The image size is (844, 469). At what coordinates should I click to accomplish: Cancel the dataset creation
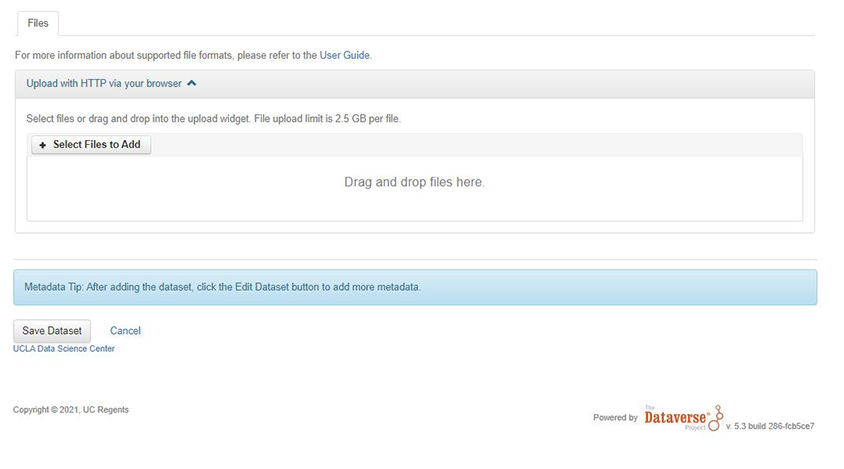[x=125, y=331]
